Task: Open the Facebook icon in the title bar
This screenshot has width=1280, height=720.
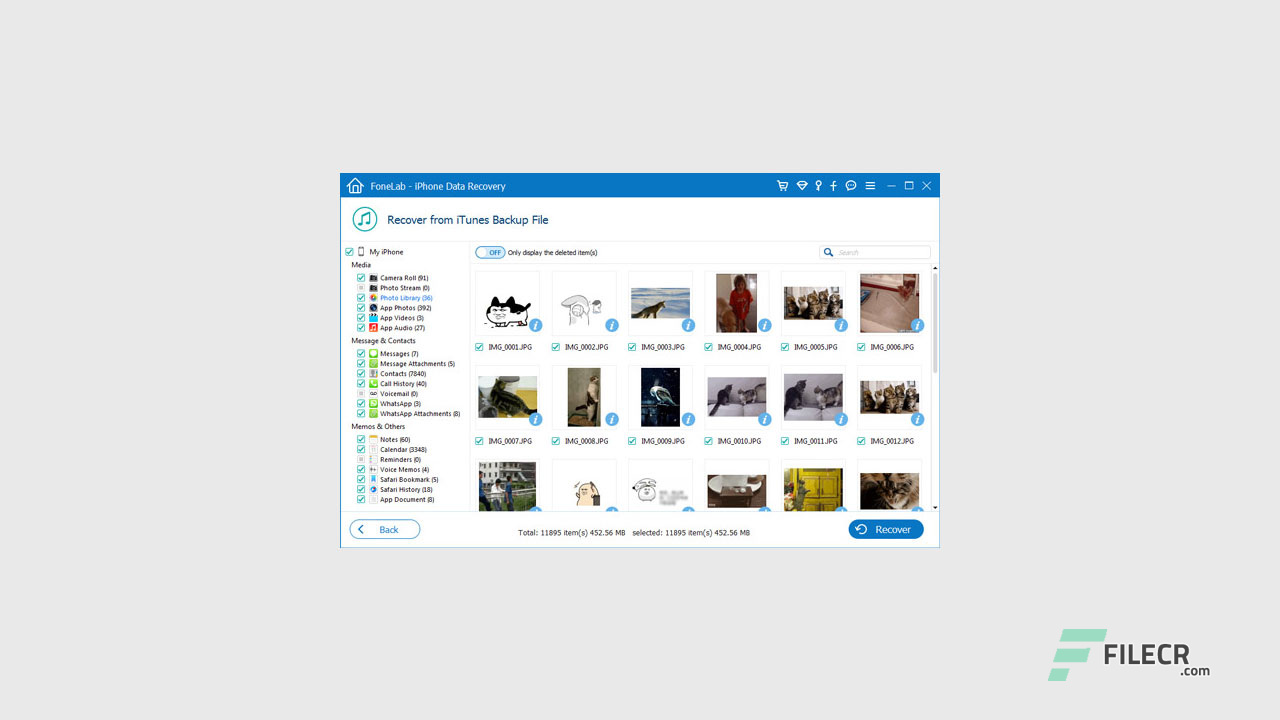Action: [834, 186]
